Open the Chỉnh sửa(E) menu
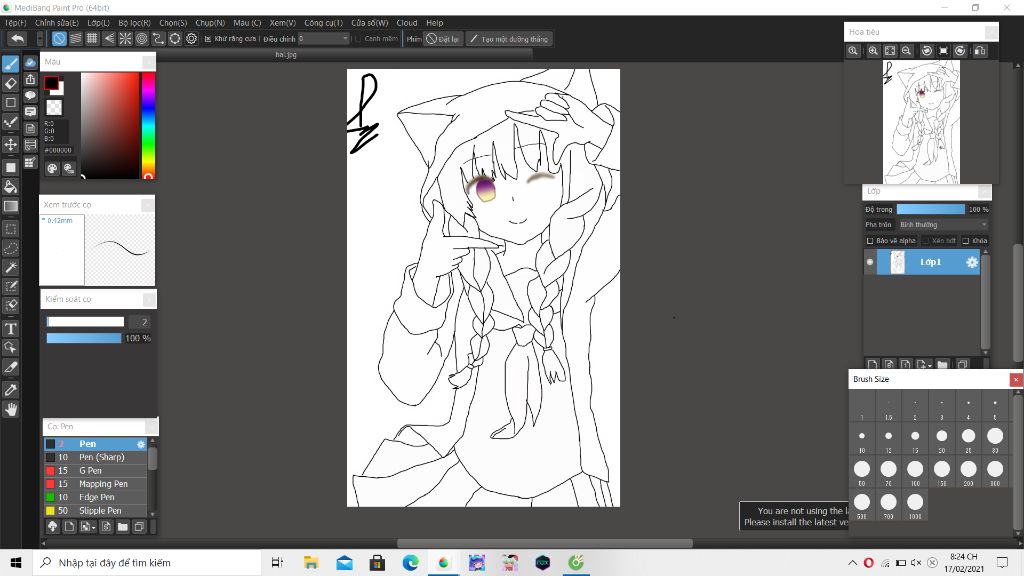This screenshot has height=576, width=1024. [x=57, y=22]
